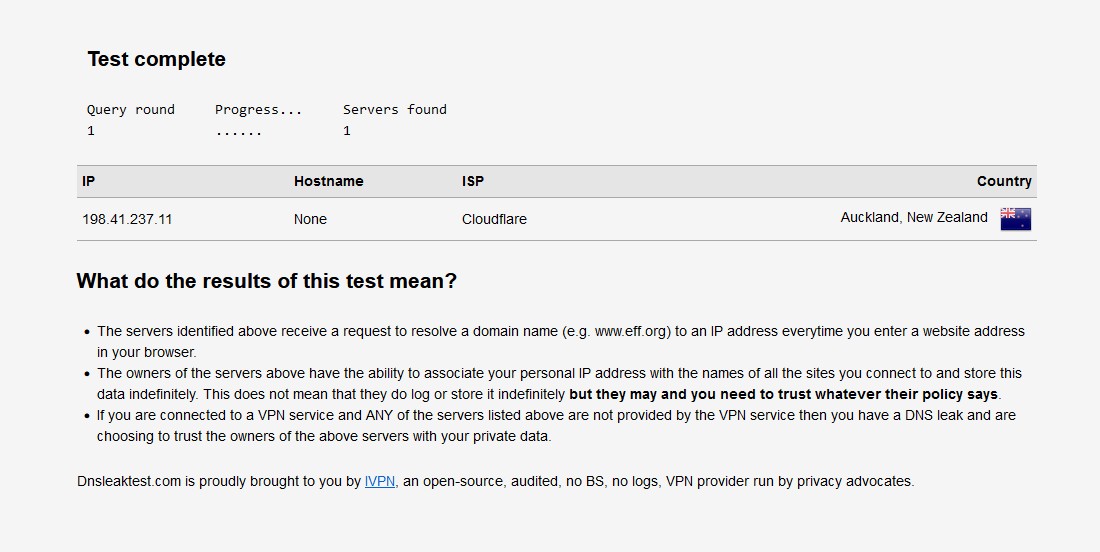
Task: Select the IP address 198.41.237.11
Action: 127,219
